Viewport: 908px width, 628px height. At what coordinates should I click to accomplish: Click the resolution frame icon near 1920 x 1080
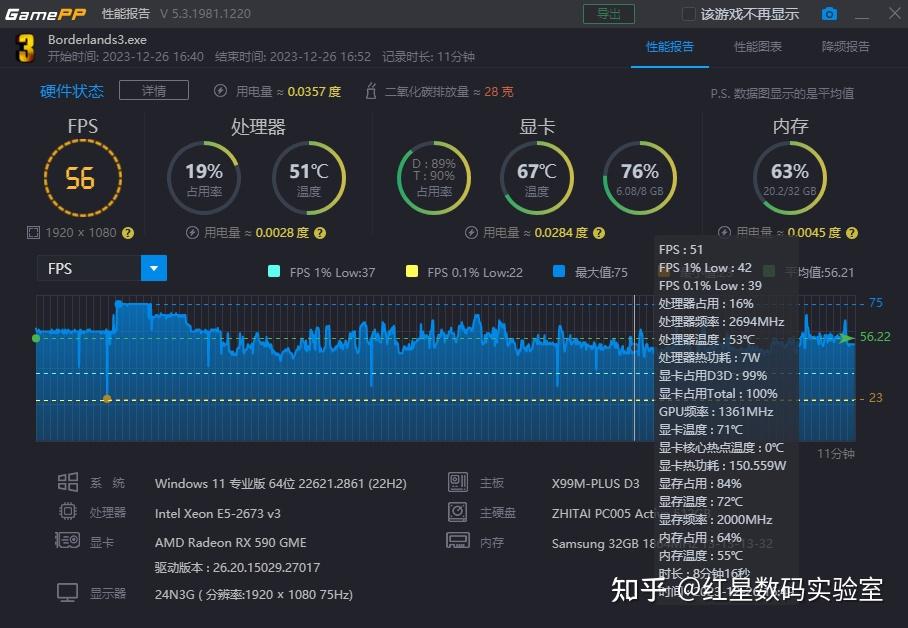34,233
